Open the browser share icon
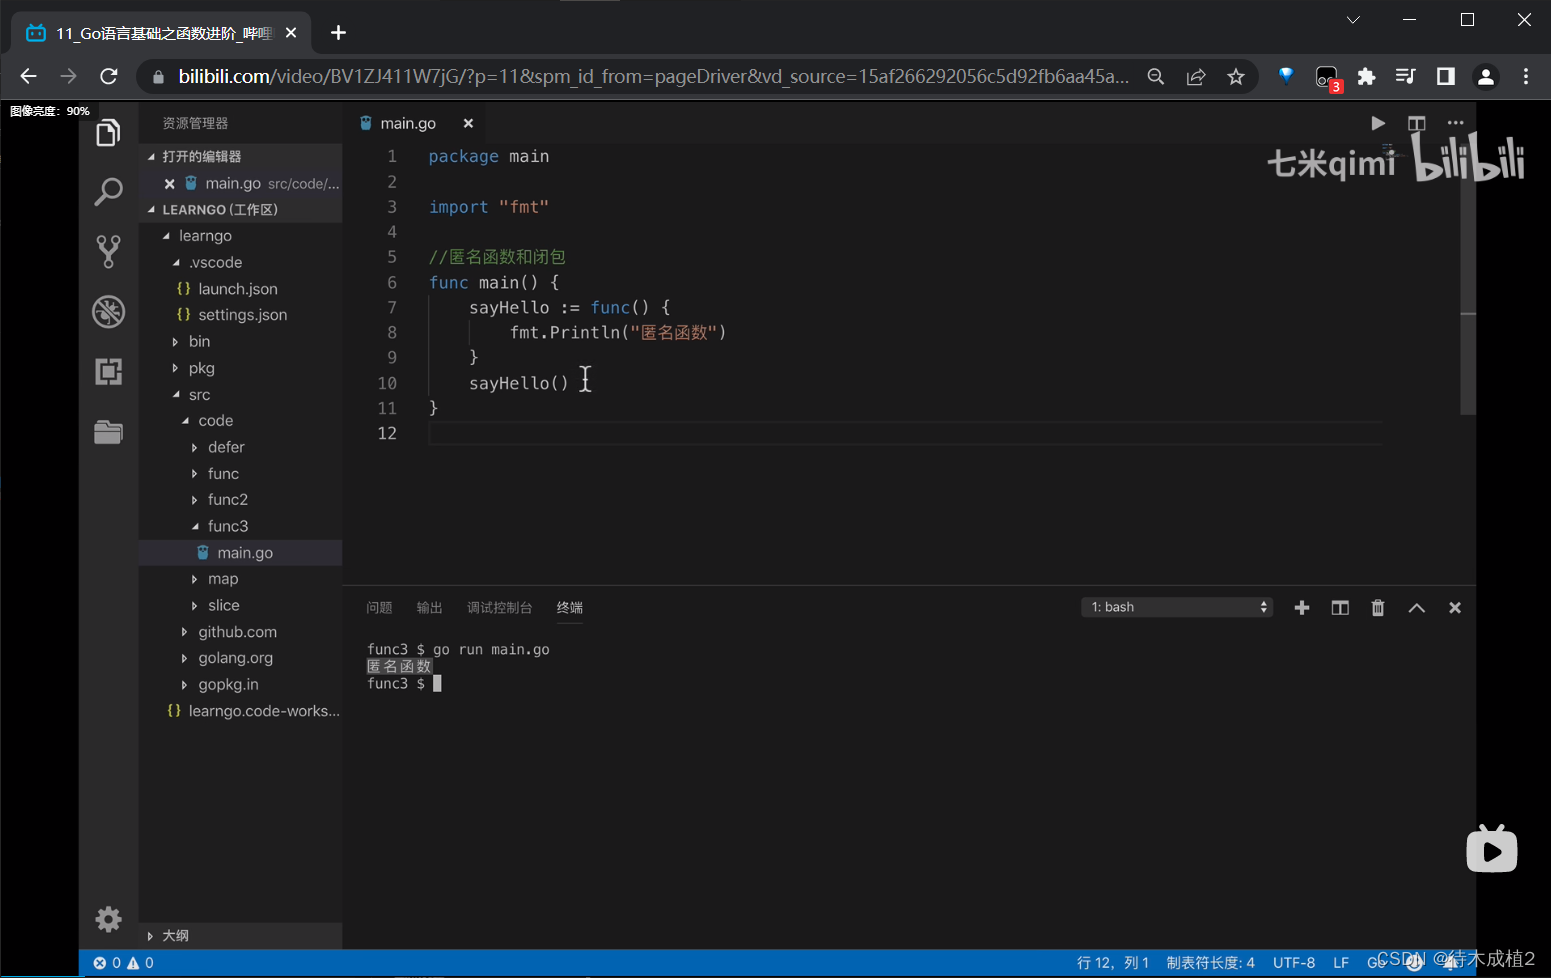The image size is (1551, 978). tap(1196, 76)
